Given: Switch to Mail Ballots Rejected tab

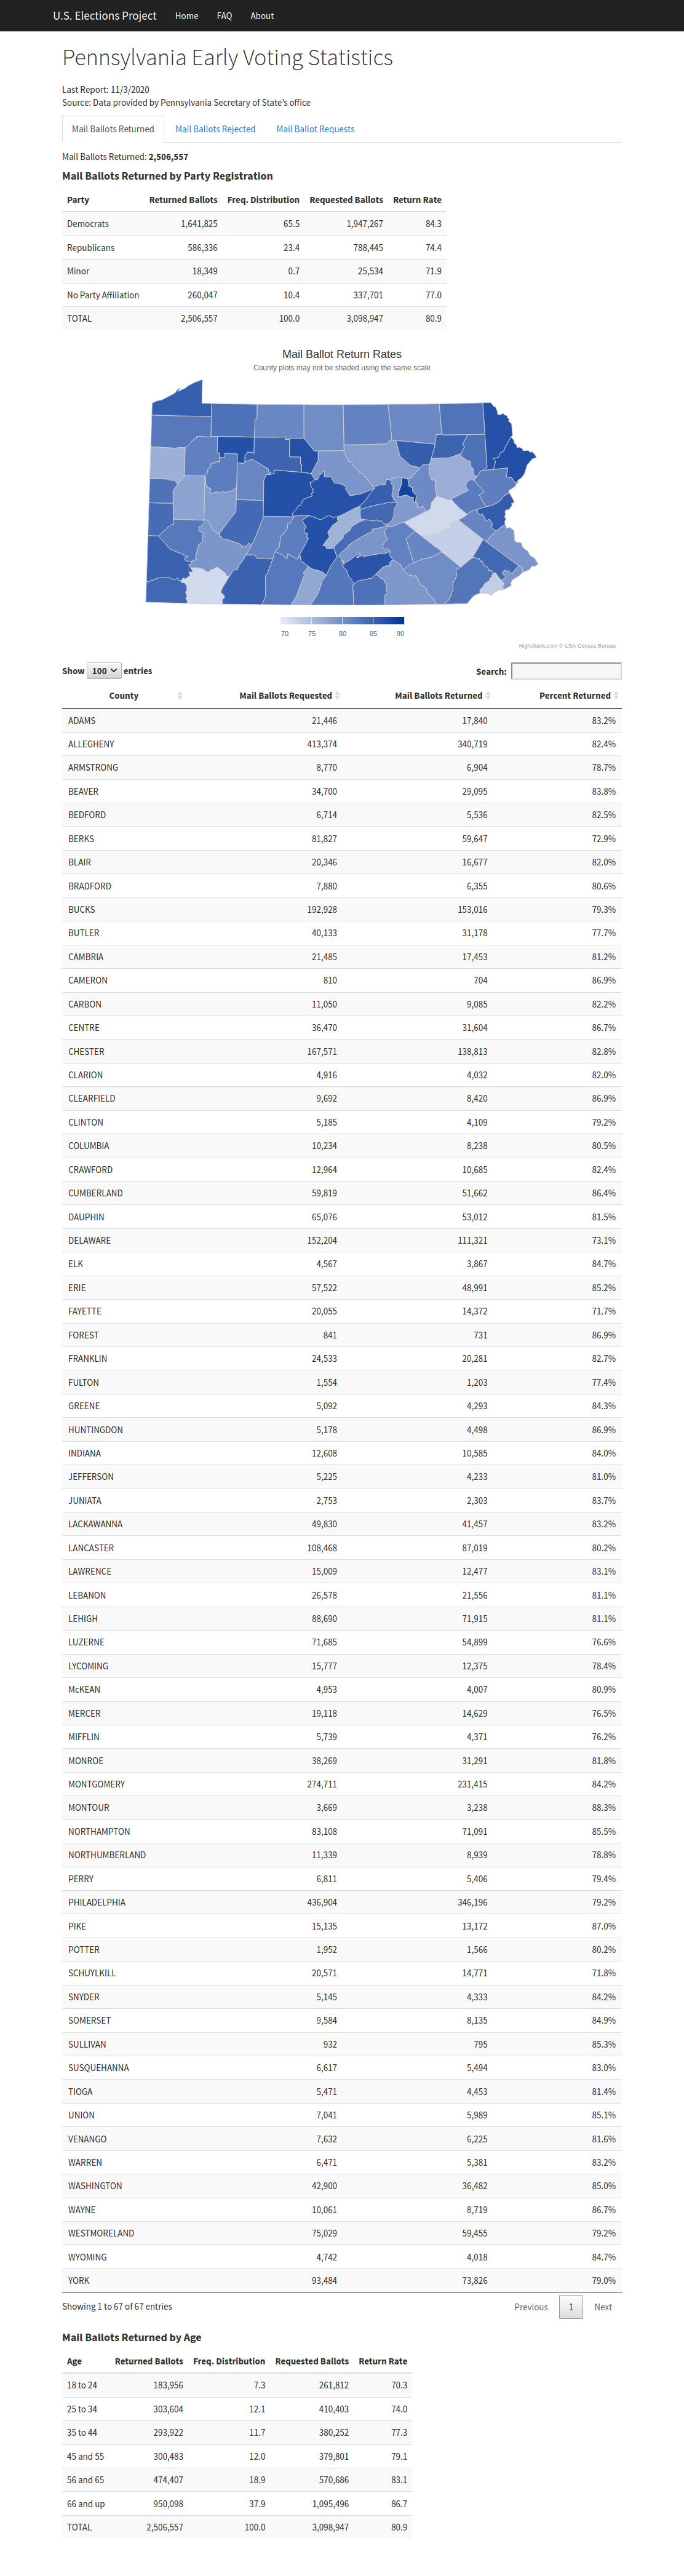Looking at the screenshot, I should pos(215,129).
